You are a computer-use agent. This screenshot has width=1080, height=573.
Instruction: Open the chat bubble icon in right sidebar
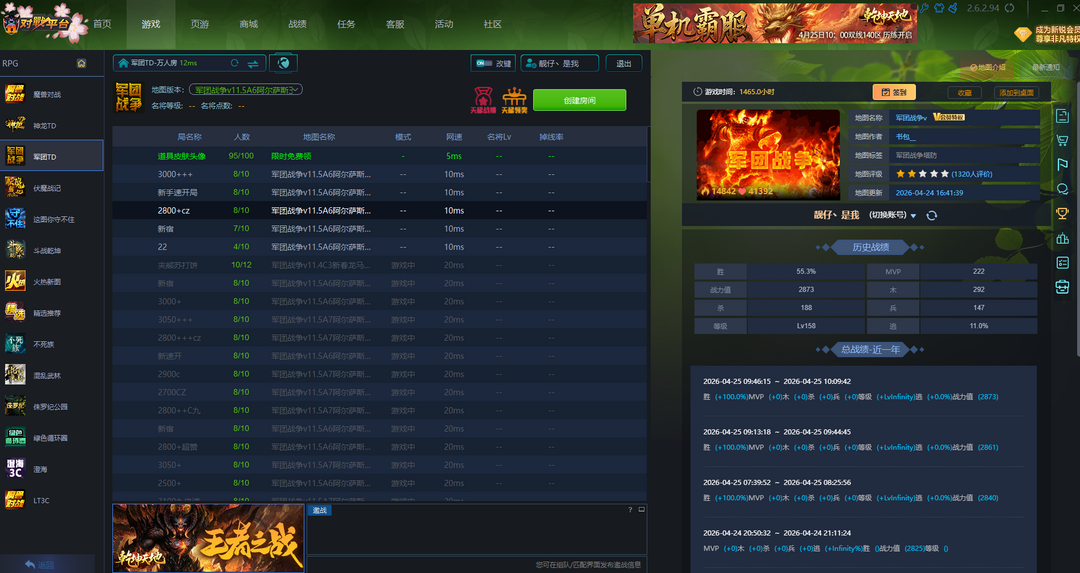(x=1062, y=189)
